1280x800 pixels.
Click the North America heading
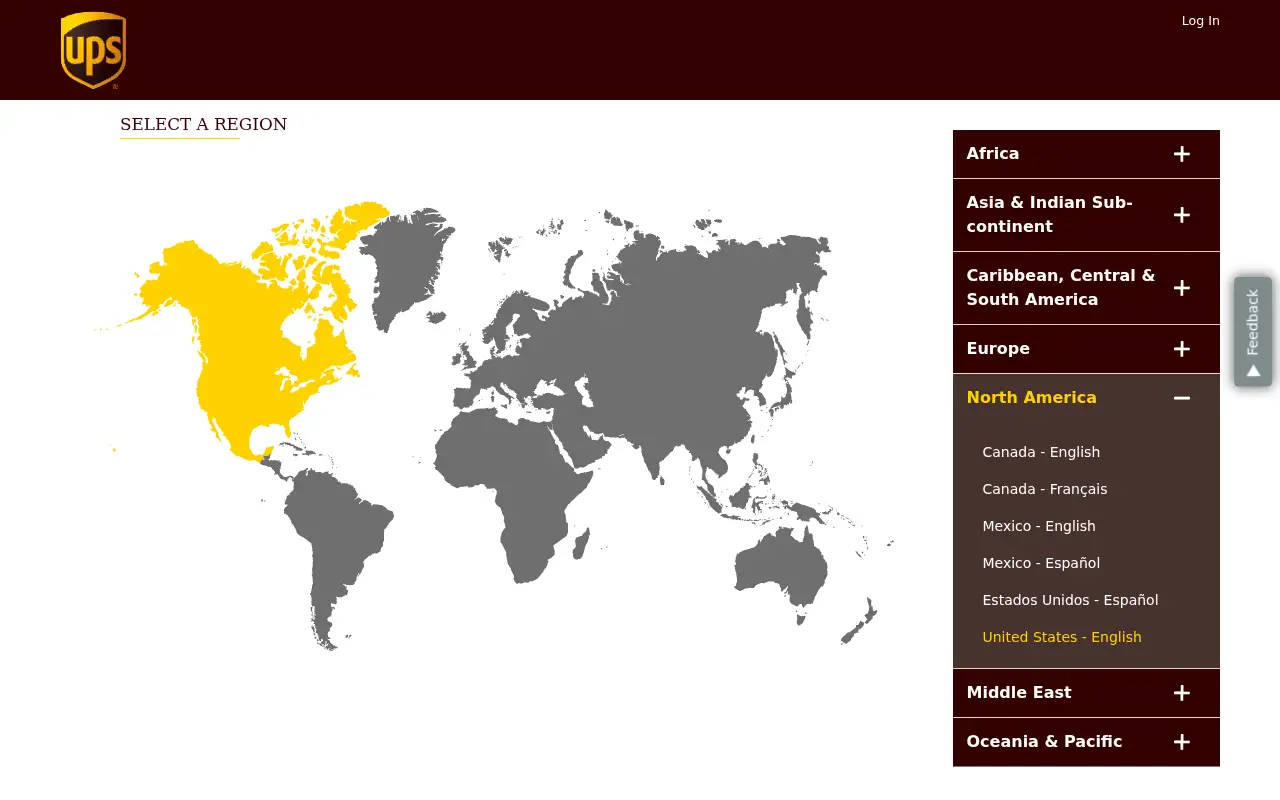1032,398
